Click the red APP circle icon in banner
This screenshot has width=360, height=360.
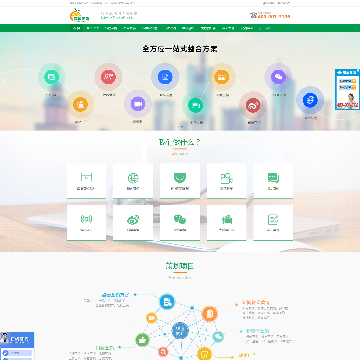(x=108, y=77)
